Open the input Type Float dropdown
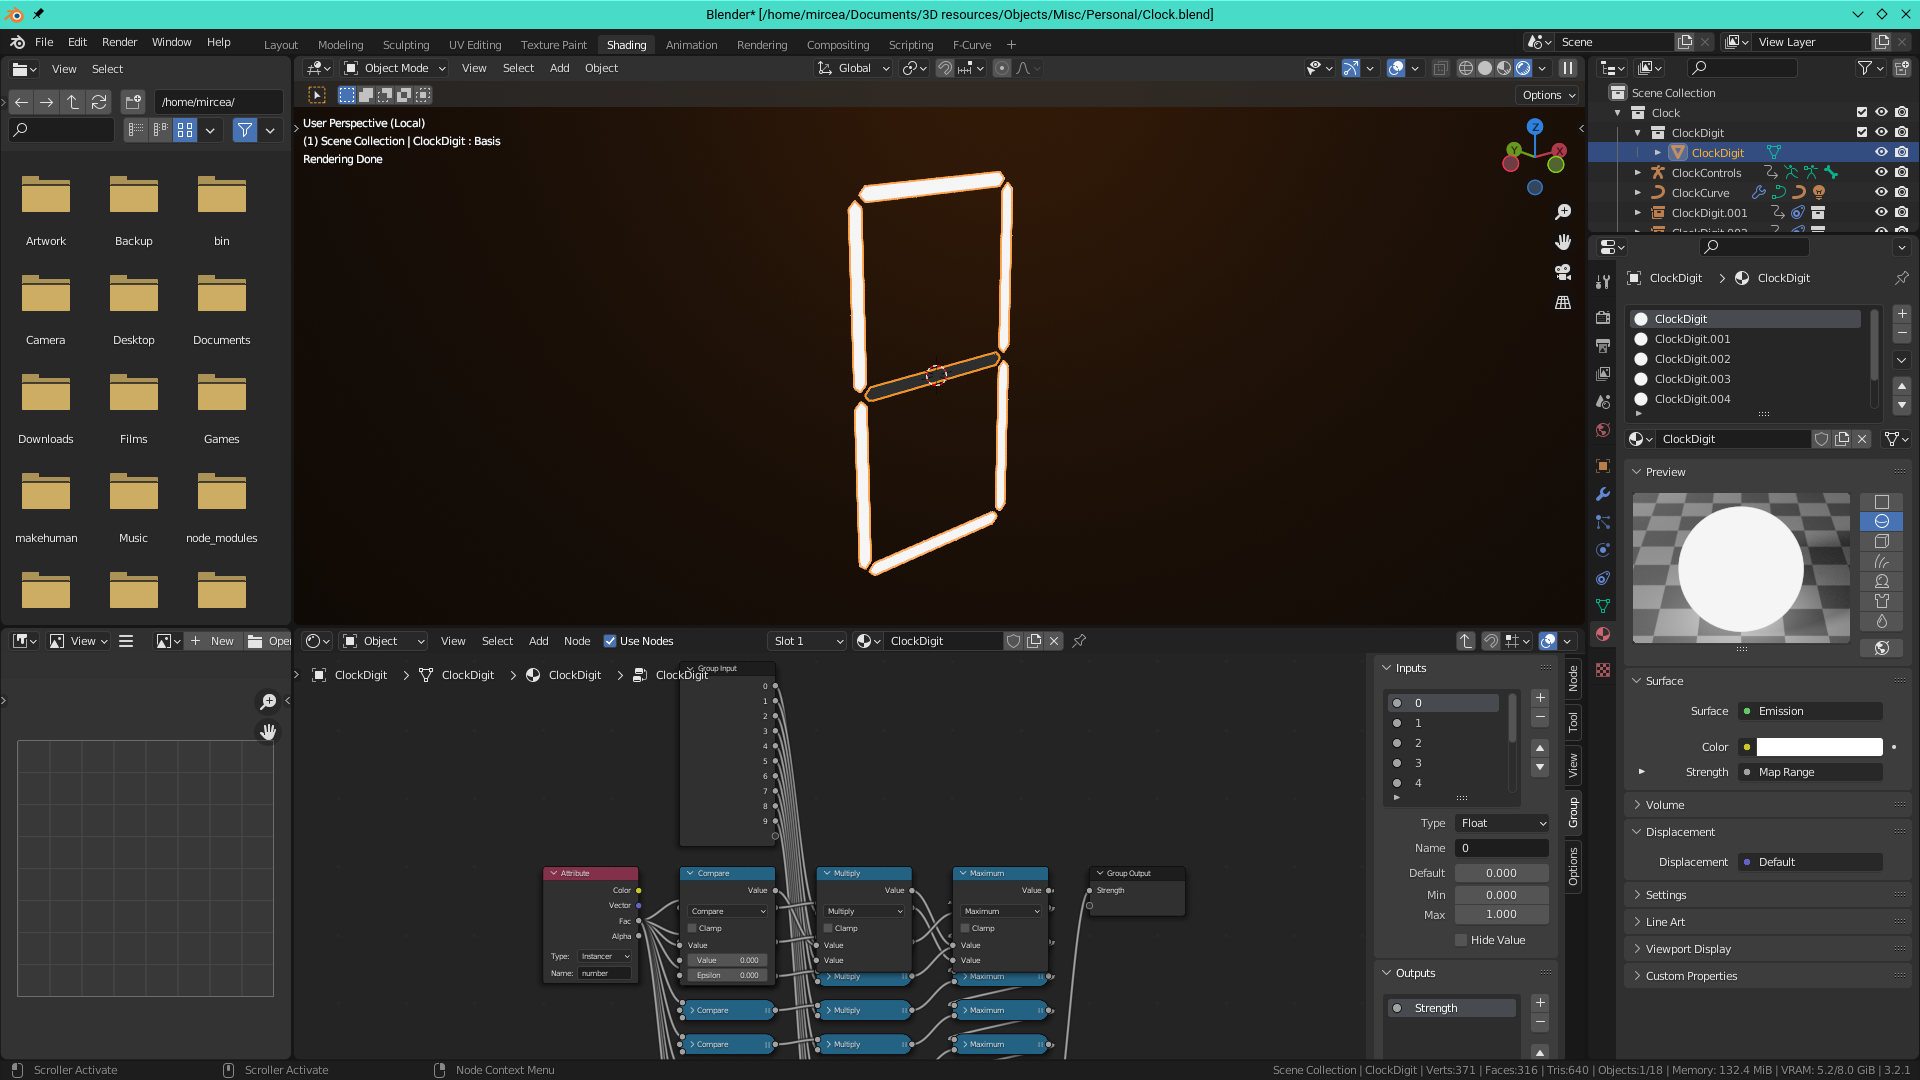Image resolution: width=1920 pixels, height=1080 pixels. (1503, 823)
